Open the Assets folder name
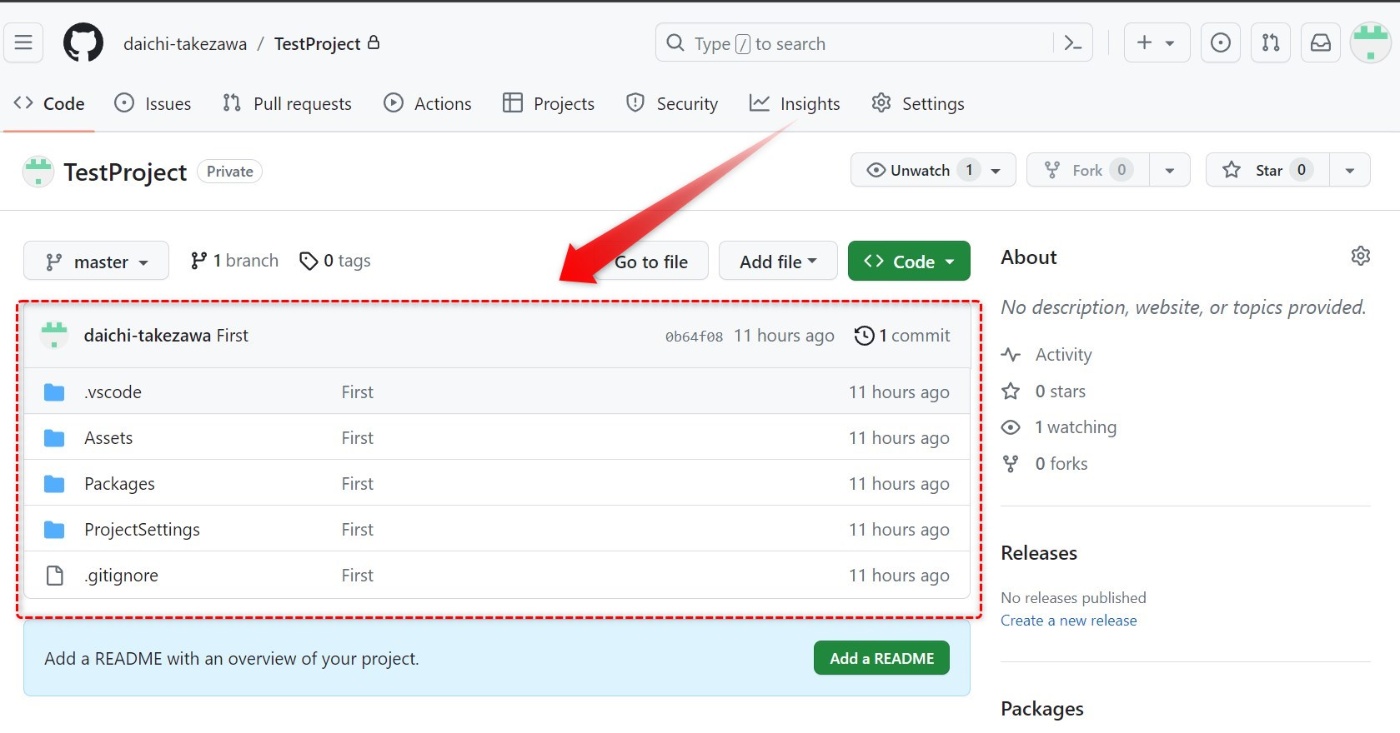Screen dimensions: 1400x733 coord(108,438)
